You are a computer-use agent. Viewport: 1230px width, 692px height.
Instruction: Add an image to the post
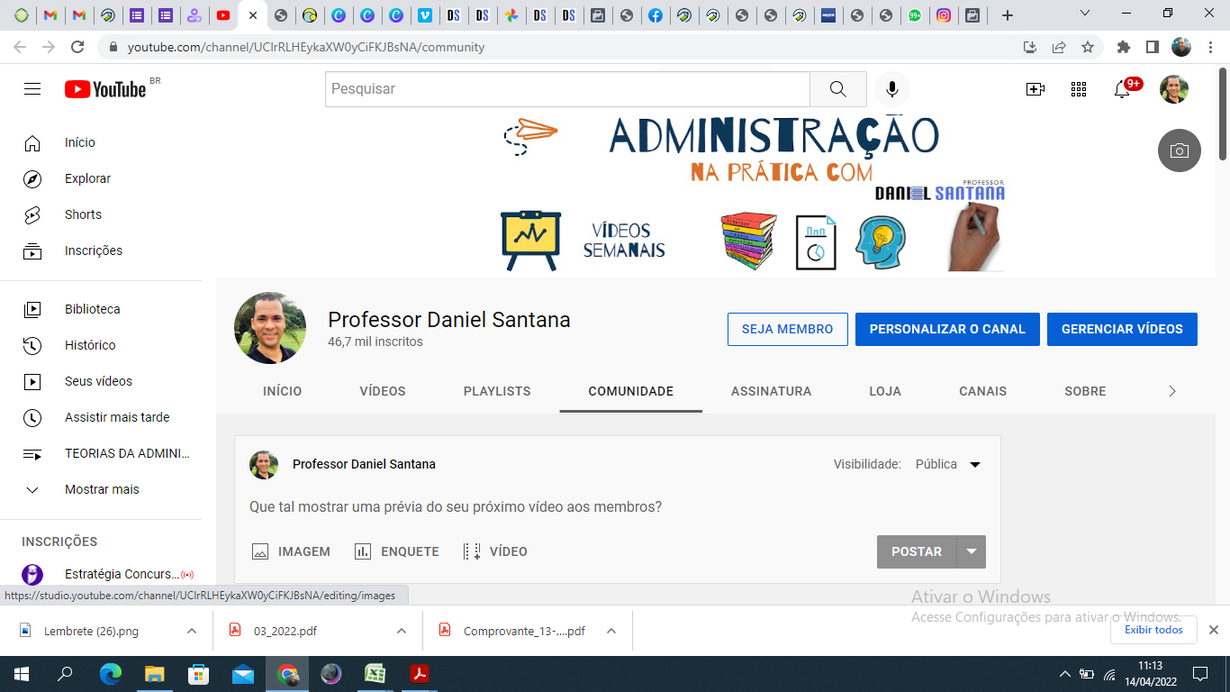pyautogui.click(x=291, y=552)
